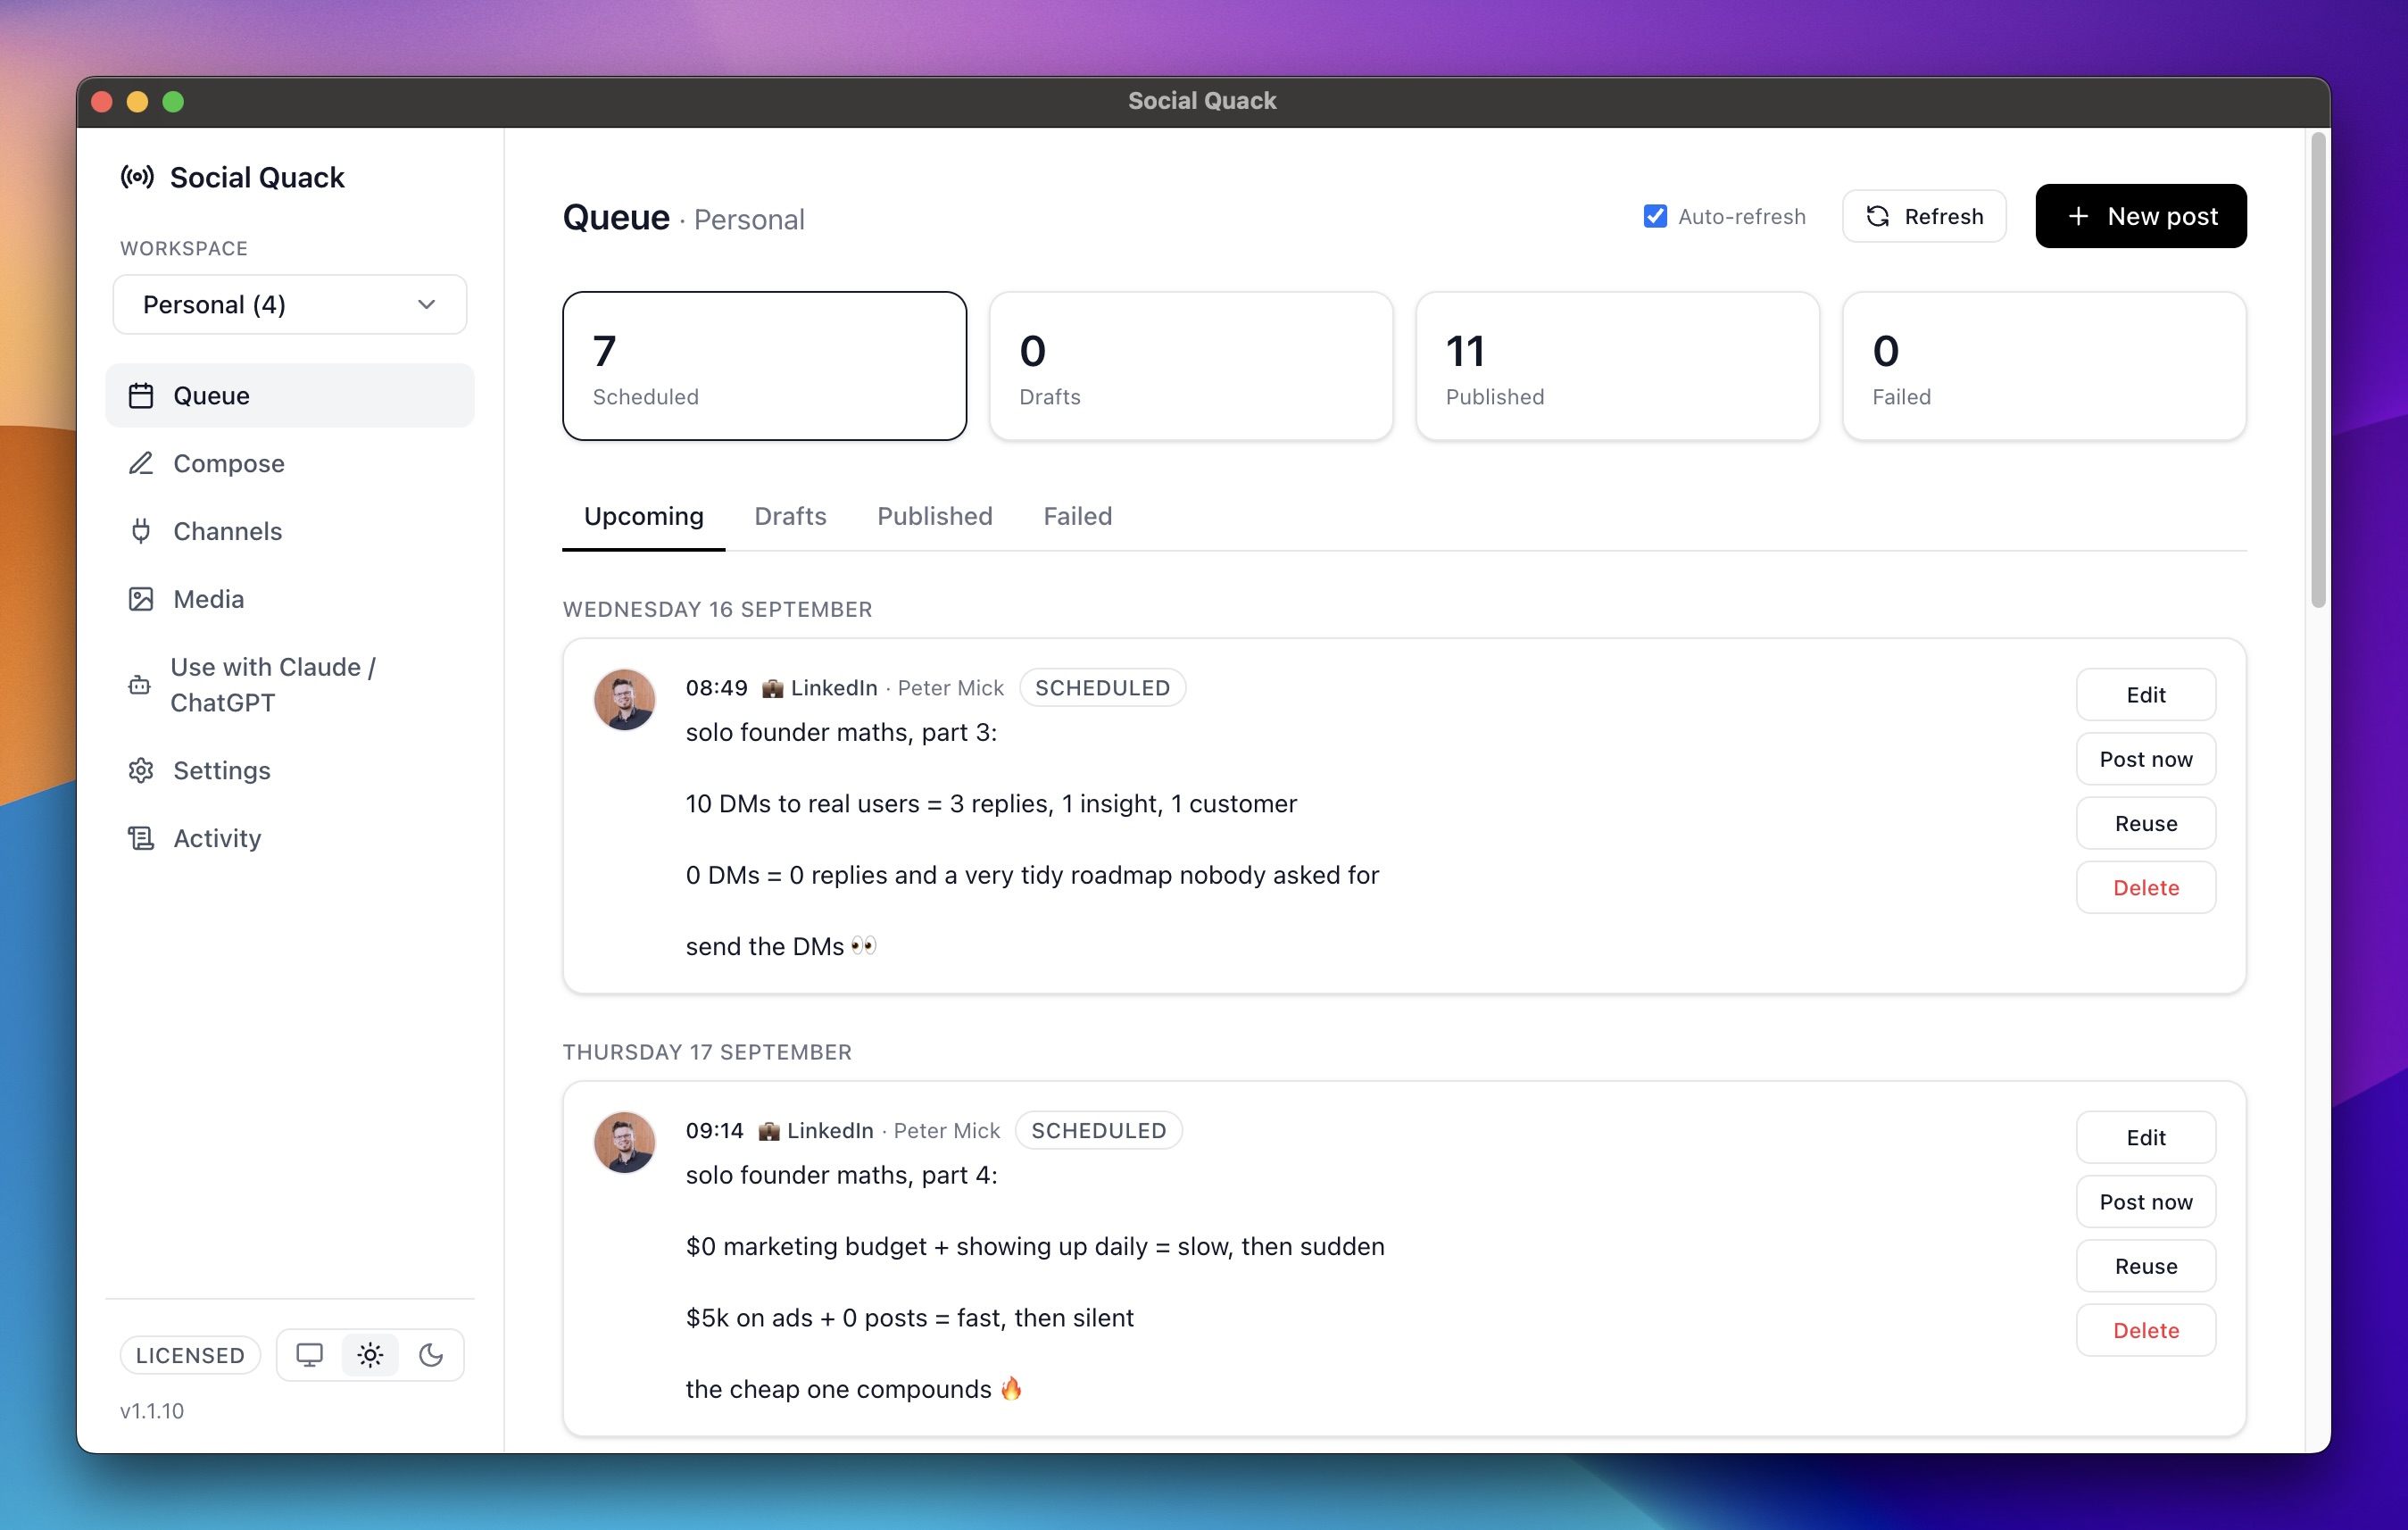This screenshot has height=1530, width=2408.
Task: Switch to system theme monitor icon
Action: [x=309, y=1355]
